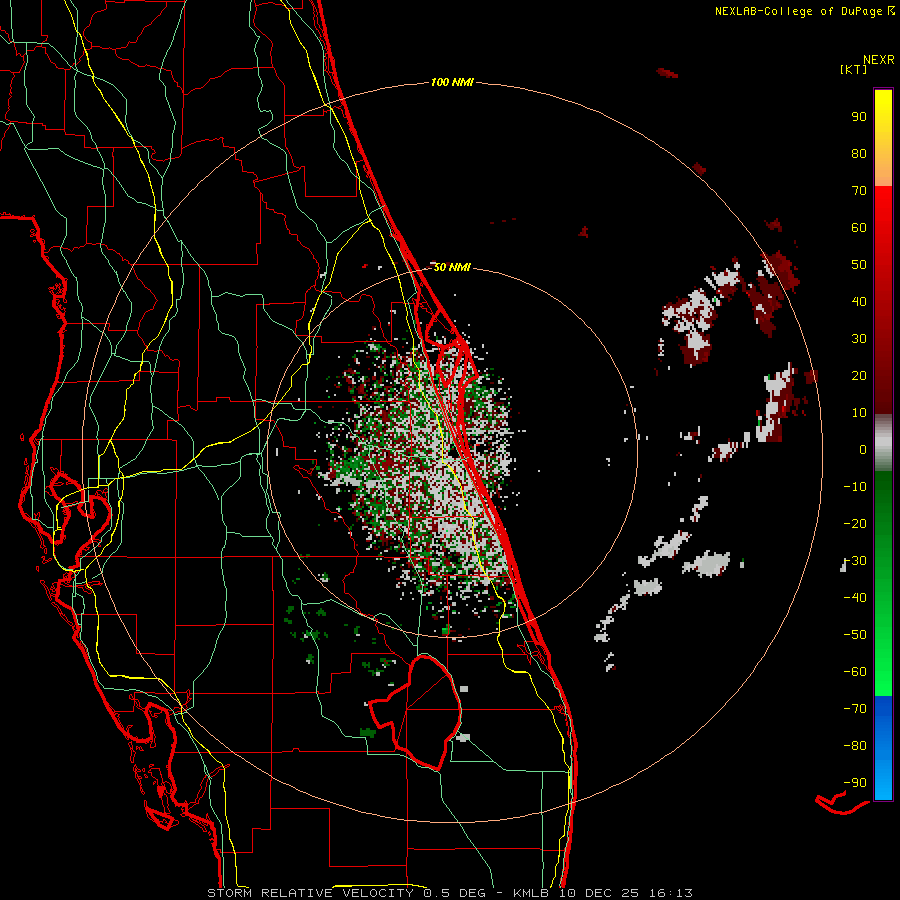This screenshot has width=900, height=900.
Task: Click the 60 knot value on scale
Action: pyautogui.click(x=859, y=228)
